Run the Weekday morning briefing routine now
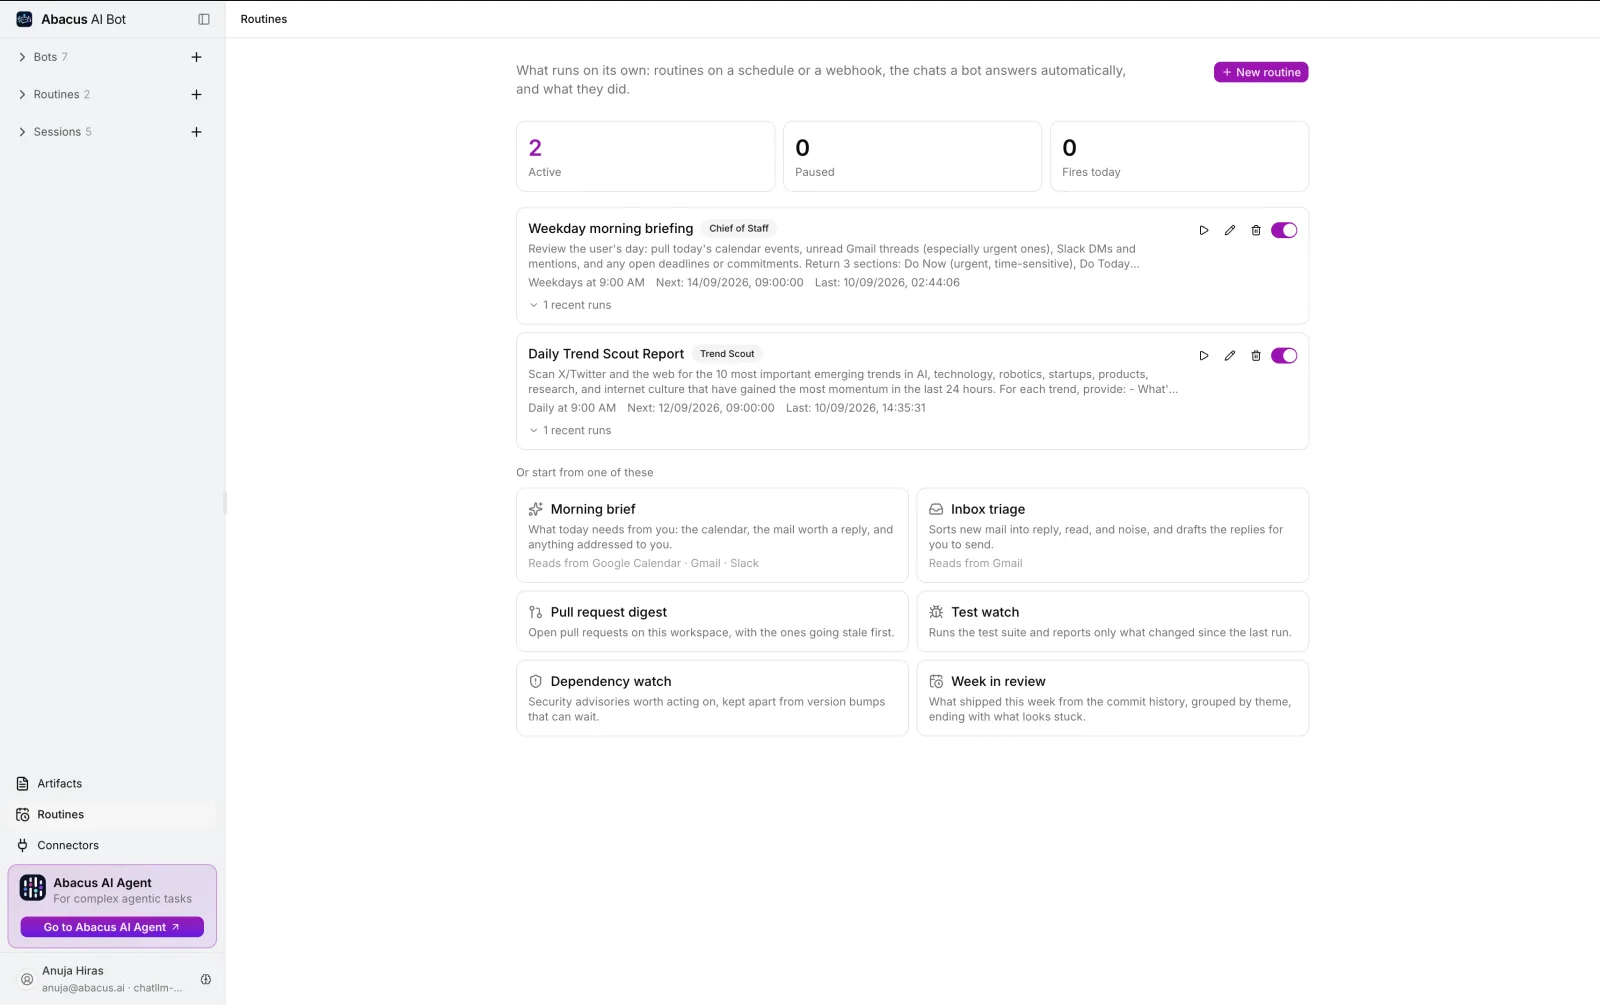The image size is (1600, 1005). tap(1203, 230)
